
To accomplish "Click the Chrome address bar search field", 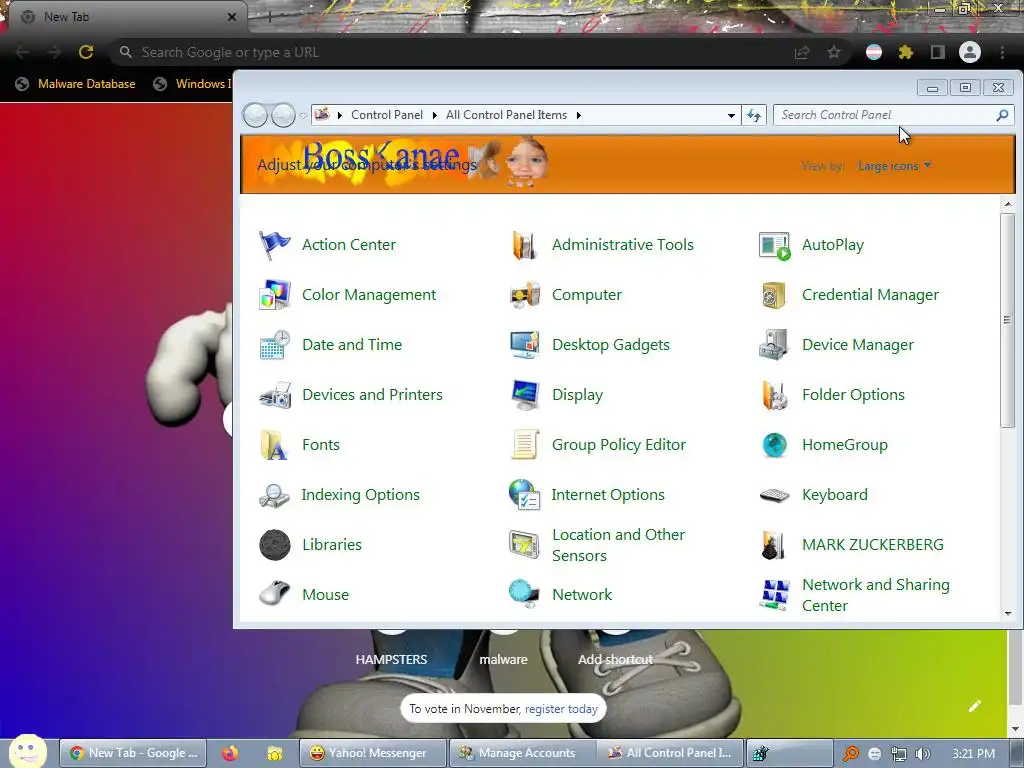I will tap(451, 52).
